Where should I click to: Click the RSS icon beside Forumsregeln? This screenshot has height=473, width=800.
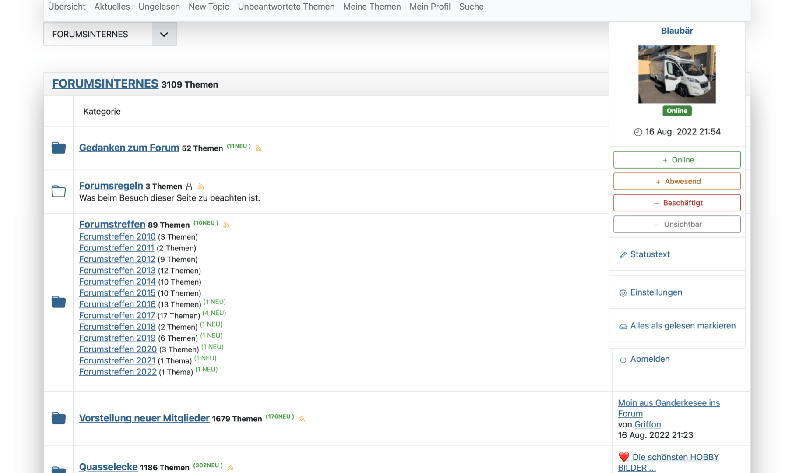point(200,186)
